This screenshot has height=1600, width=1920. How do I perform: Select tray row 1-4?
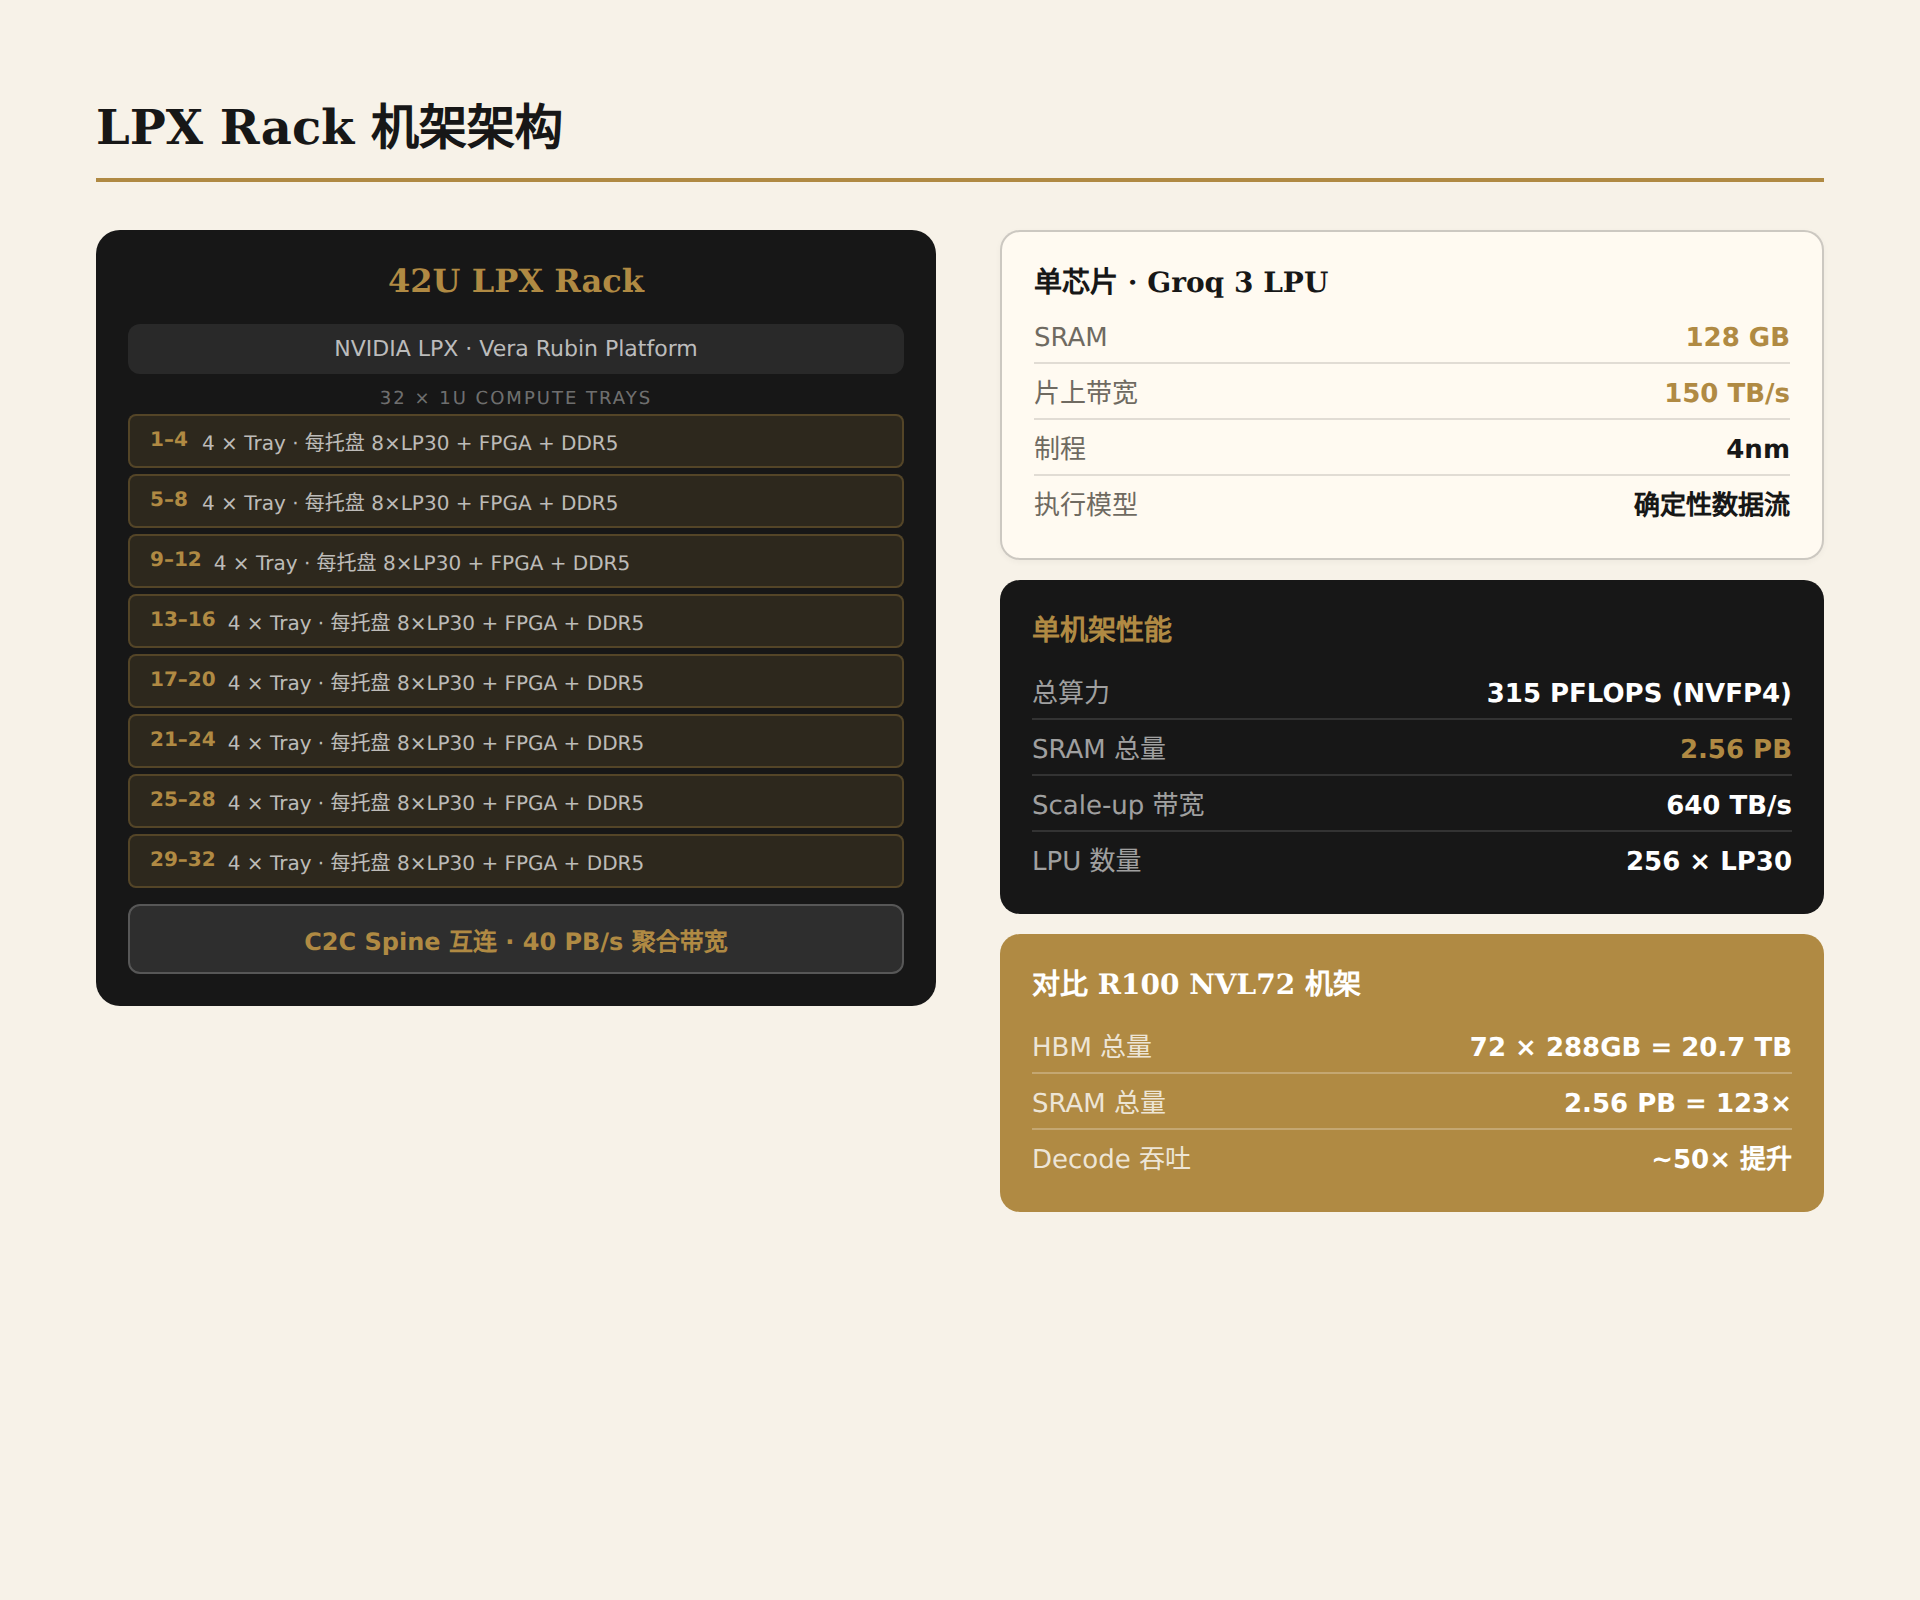[x=516, y=441]
